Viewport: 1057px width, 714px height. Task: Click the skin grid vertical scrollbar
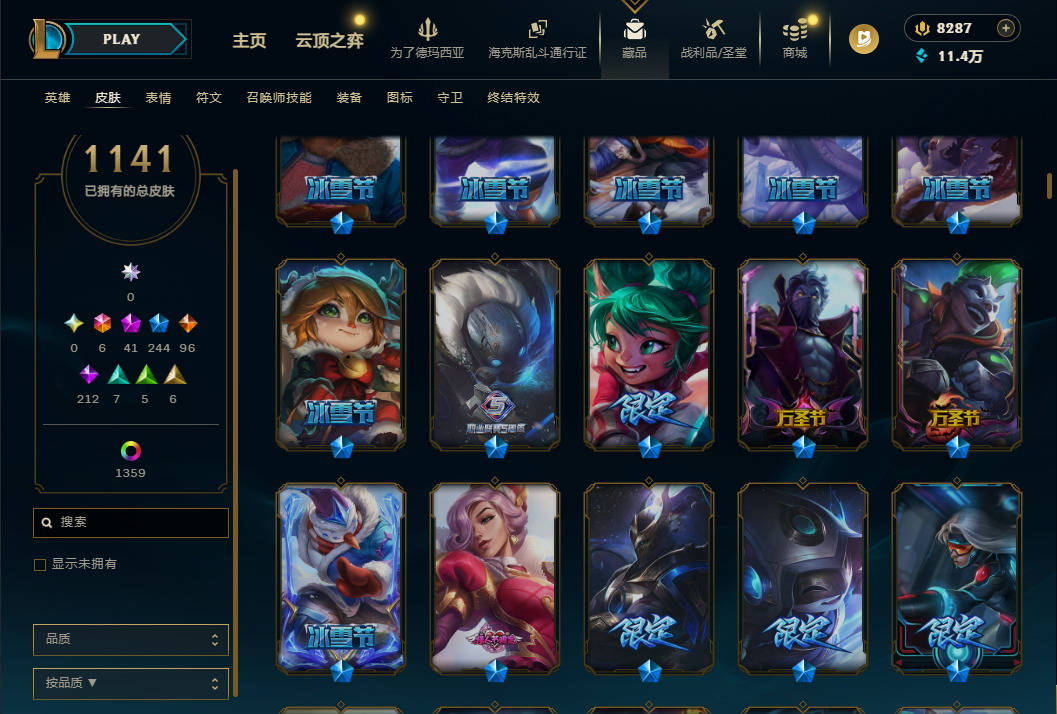[x=1049, y=185]
